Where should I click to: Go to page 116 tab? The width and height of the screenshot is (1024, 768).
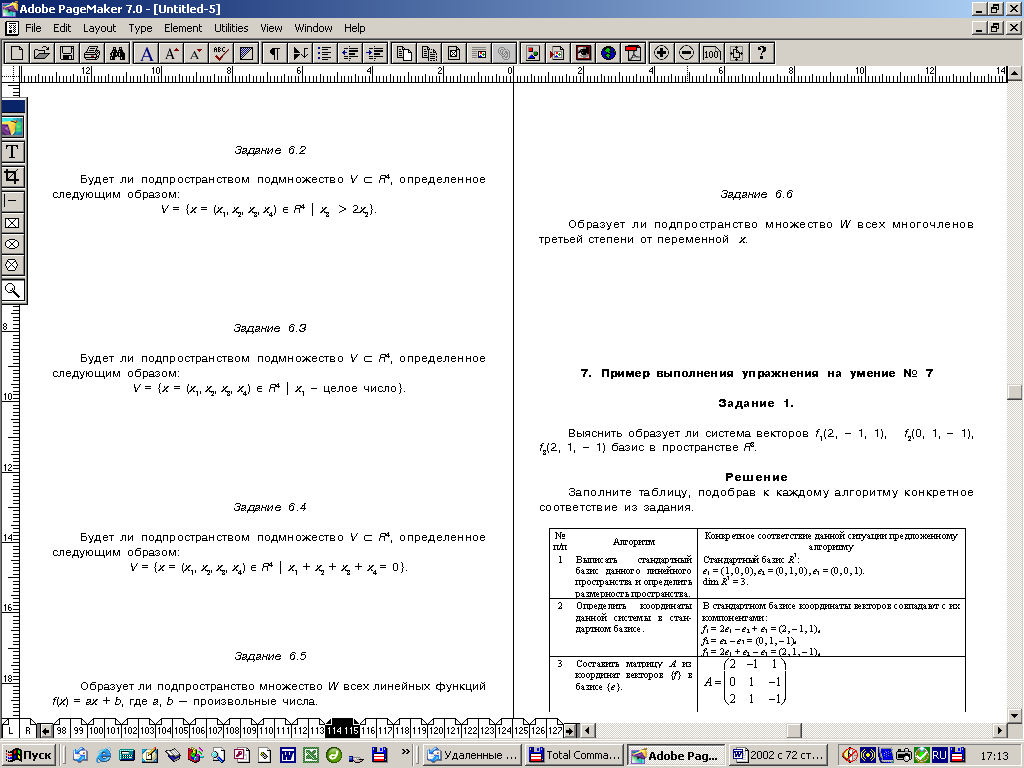tap(368, 730)
